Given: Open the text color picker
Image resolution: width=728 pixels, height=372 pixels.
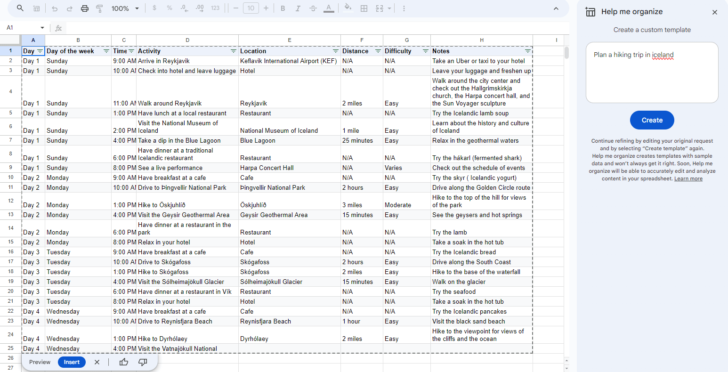Looking at the screenshot, I should click(x=329, y=8).
